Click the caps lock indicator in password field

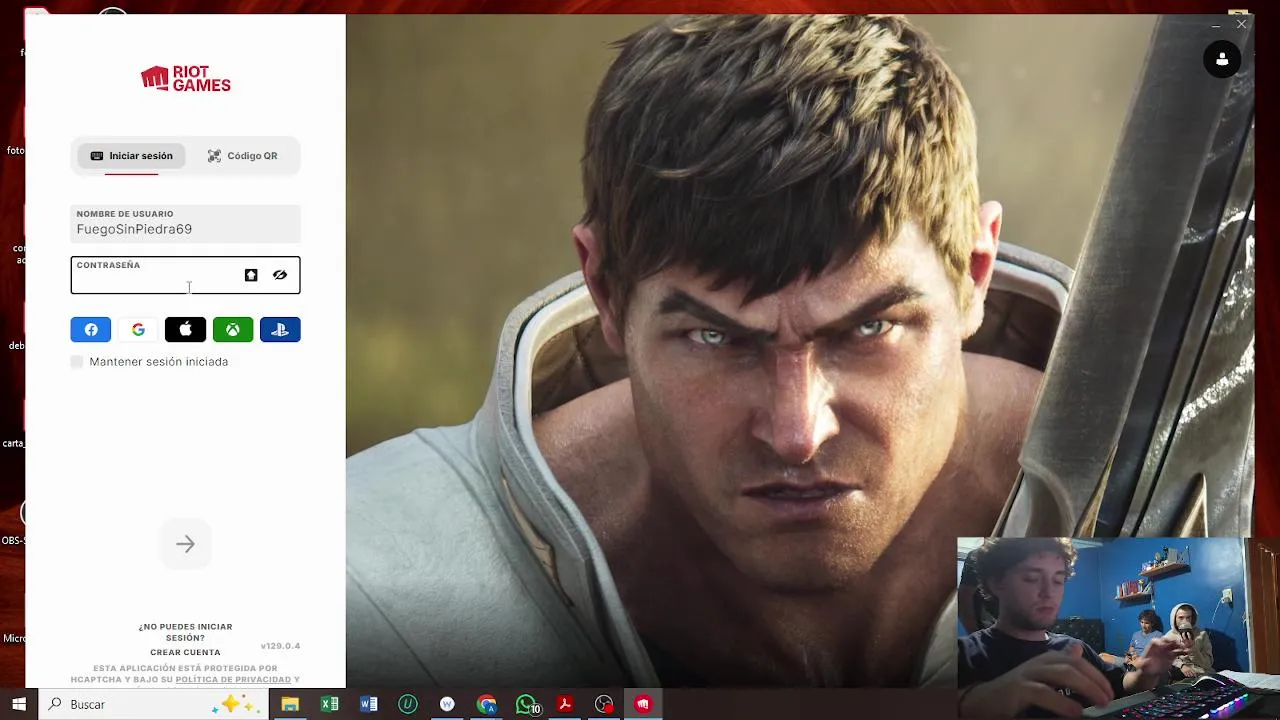pyautogui.click(x=251, y=275)
